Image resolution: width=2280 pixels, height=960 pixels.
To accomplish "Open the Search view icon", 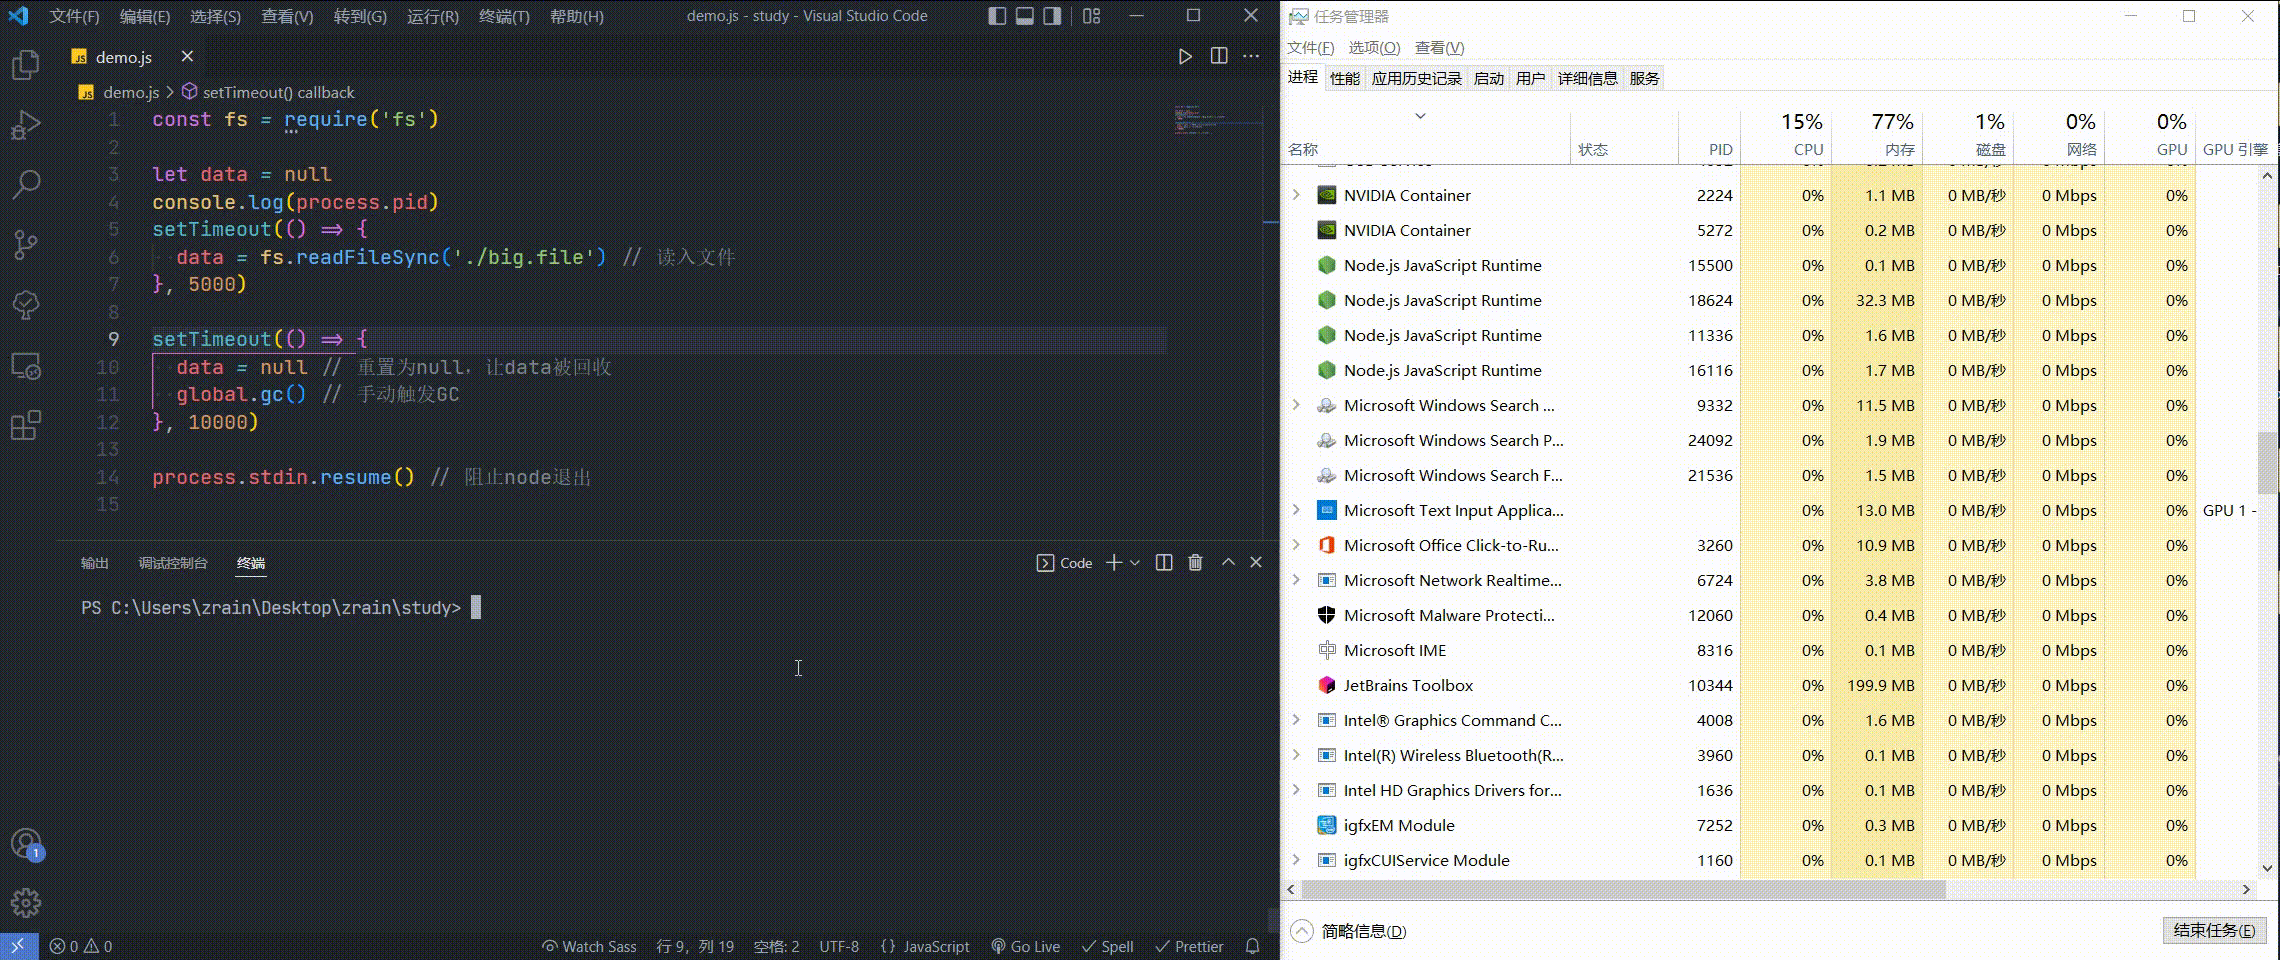I will click(x=26, y=184).
